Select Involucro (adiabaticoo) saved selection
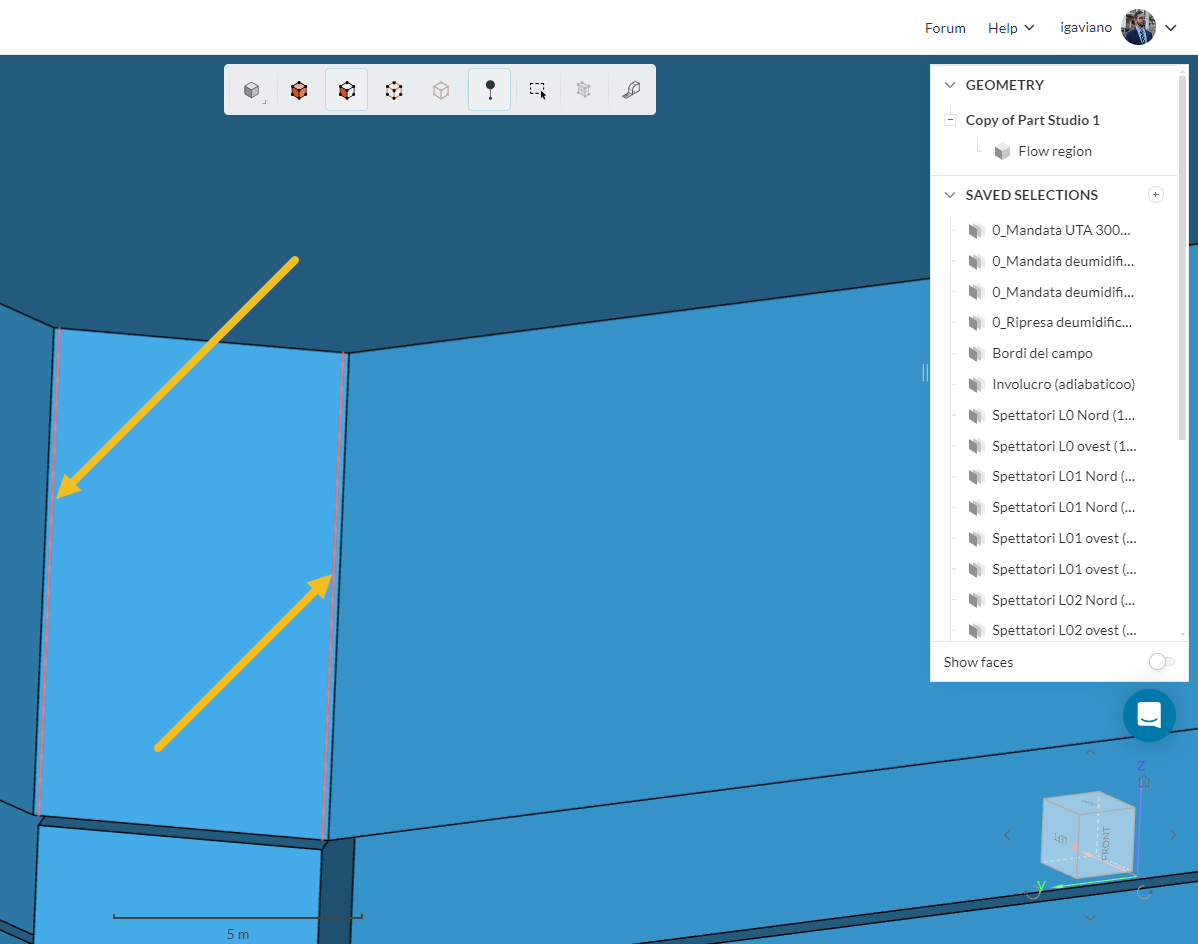The width and height of the screenshot is (1198, 944). click(1064, 384)
